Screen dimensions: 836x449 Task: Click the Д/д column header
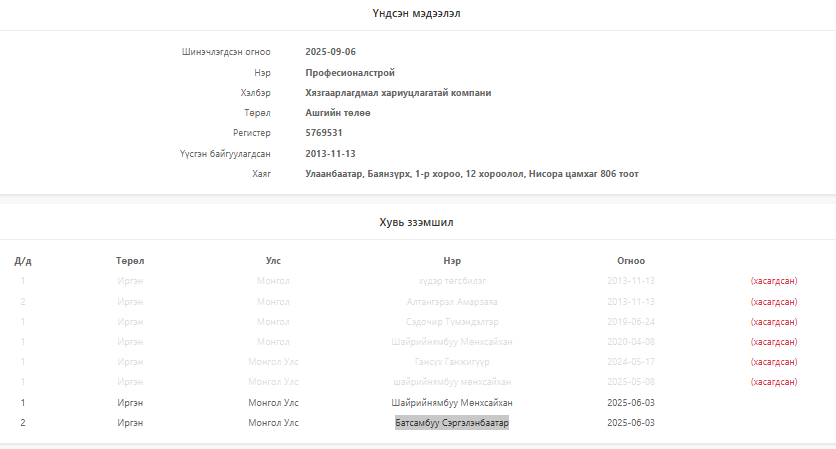pos(23,260)
